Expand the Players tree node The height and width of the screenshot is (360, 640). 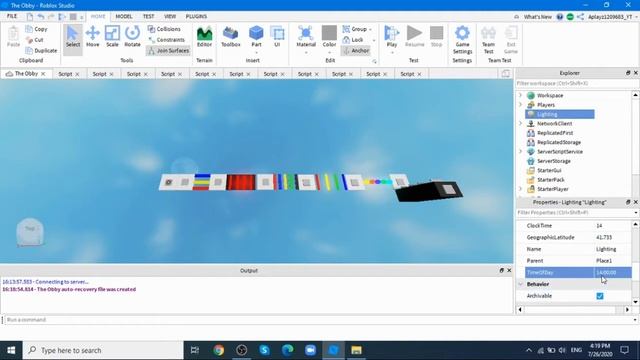coord(520,104)
